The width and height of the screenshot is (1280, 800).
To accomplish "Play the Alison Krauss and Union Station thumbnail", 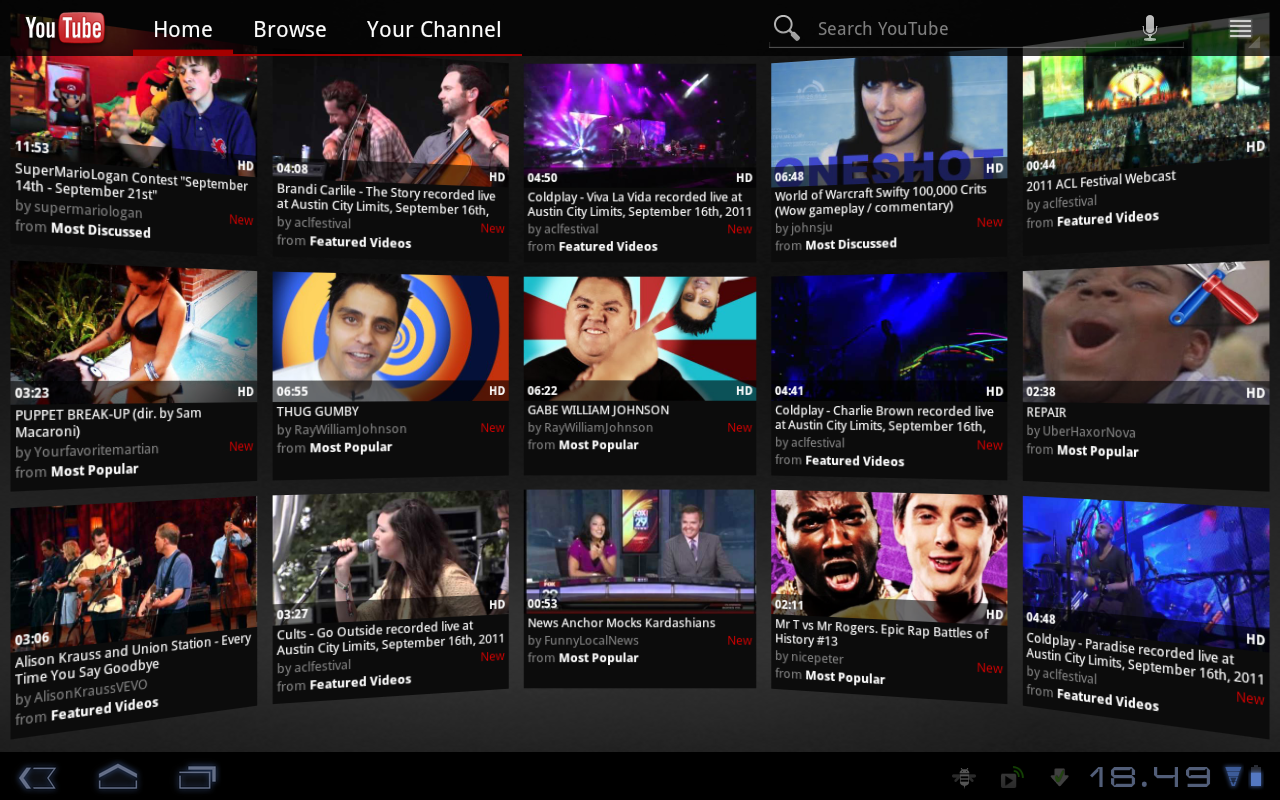I will pyautogui.click(x=133, y=575).
